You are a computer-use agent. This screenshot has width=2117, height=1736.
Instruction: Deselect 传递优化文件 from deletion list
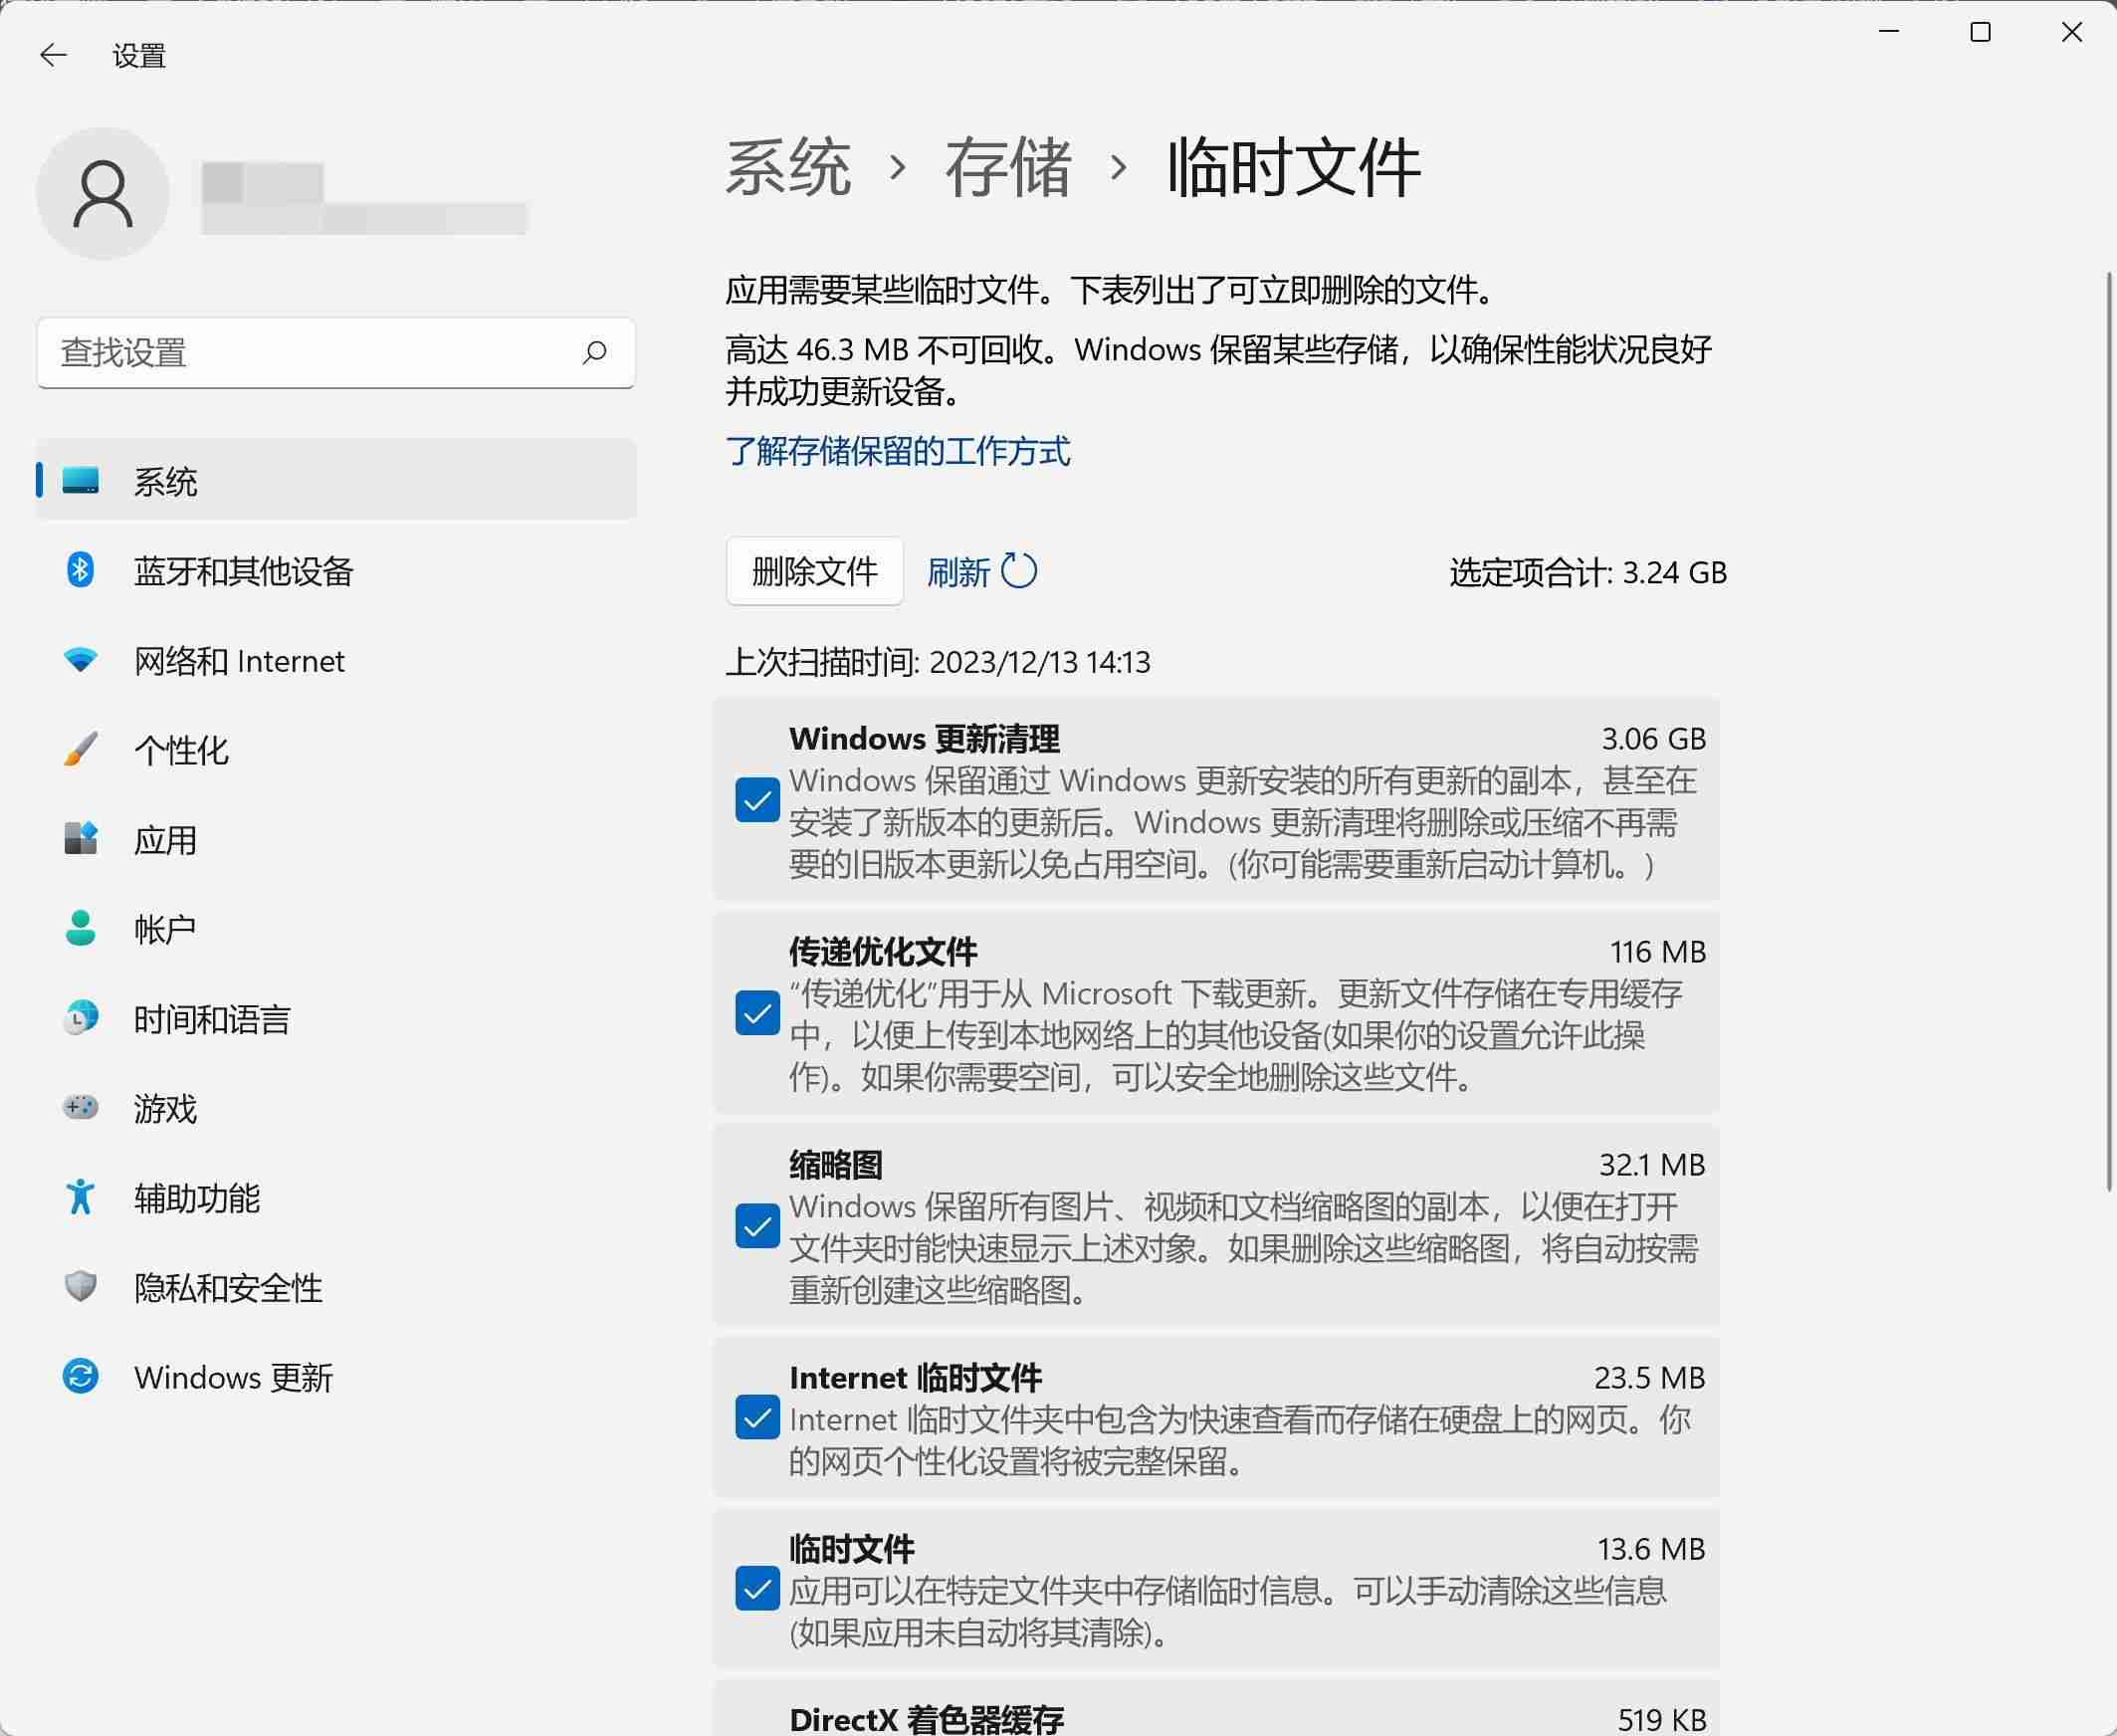(x=757, y=1014)
